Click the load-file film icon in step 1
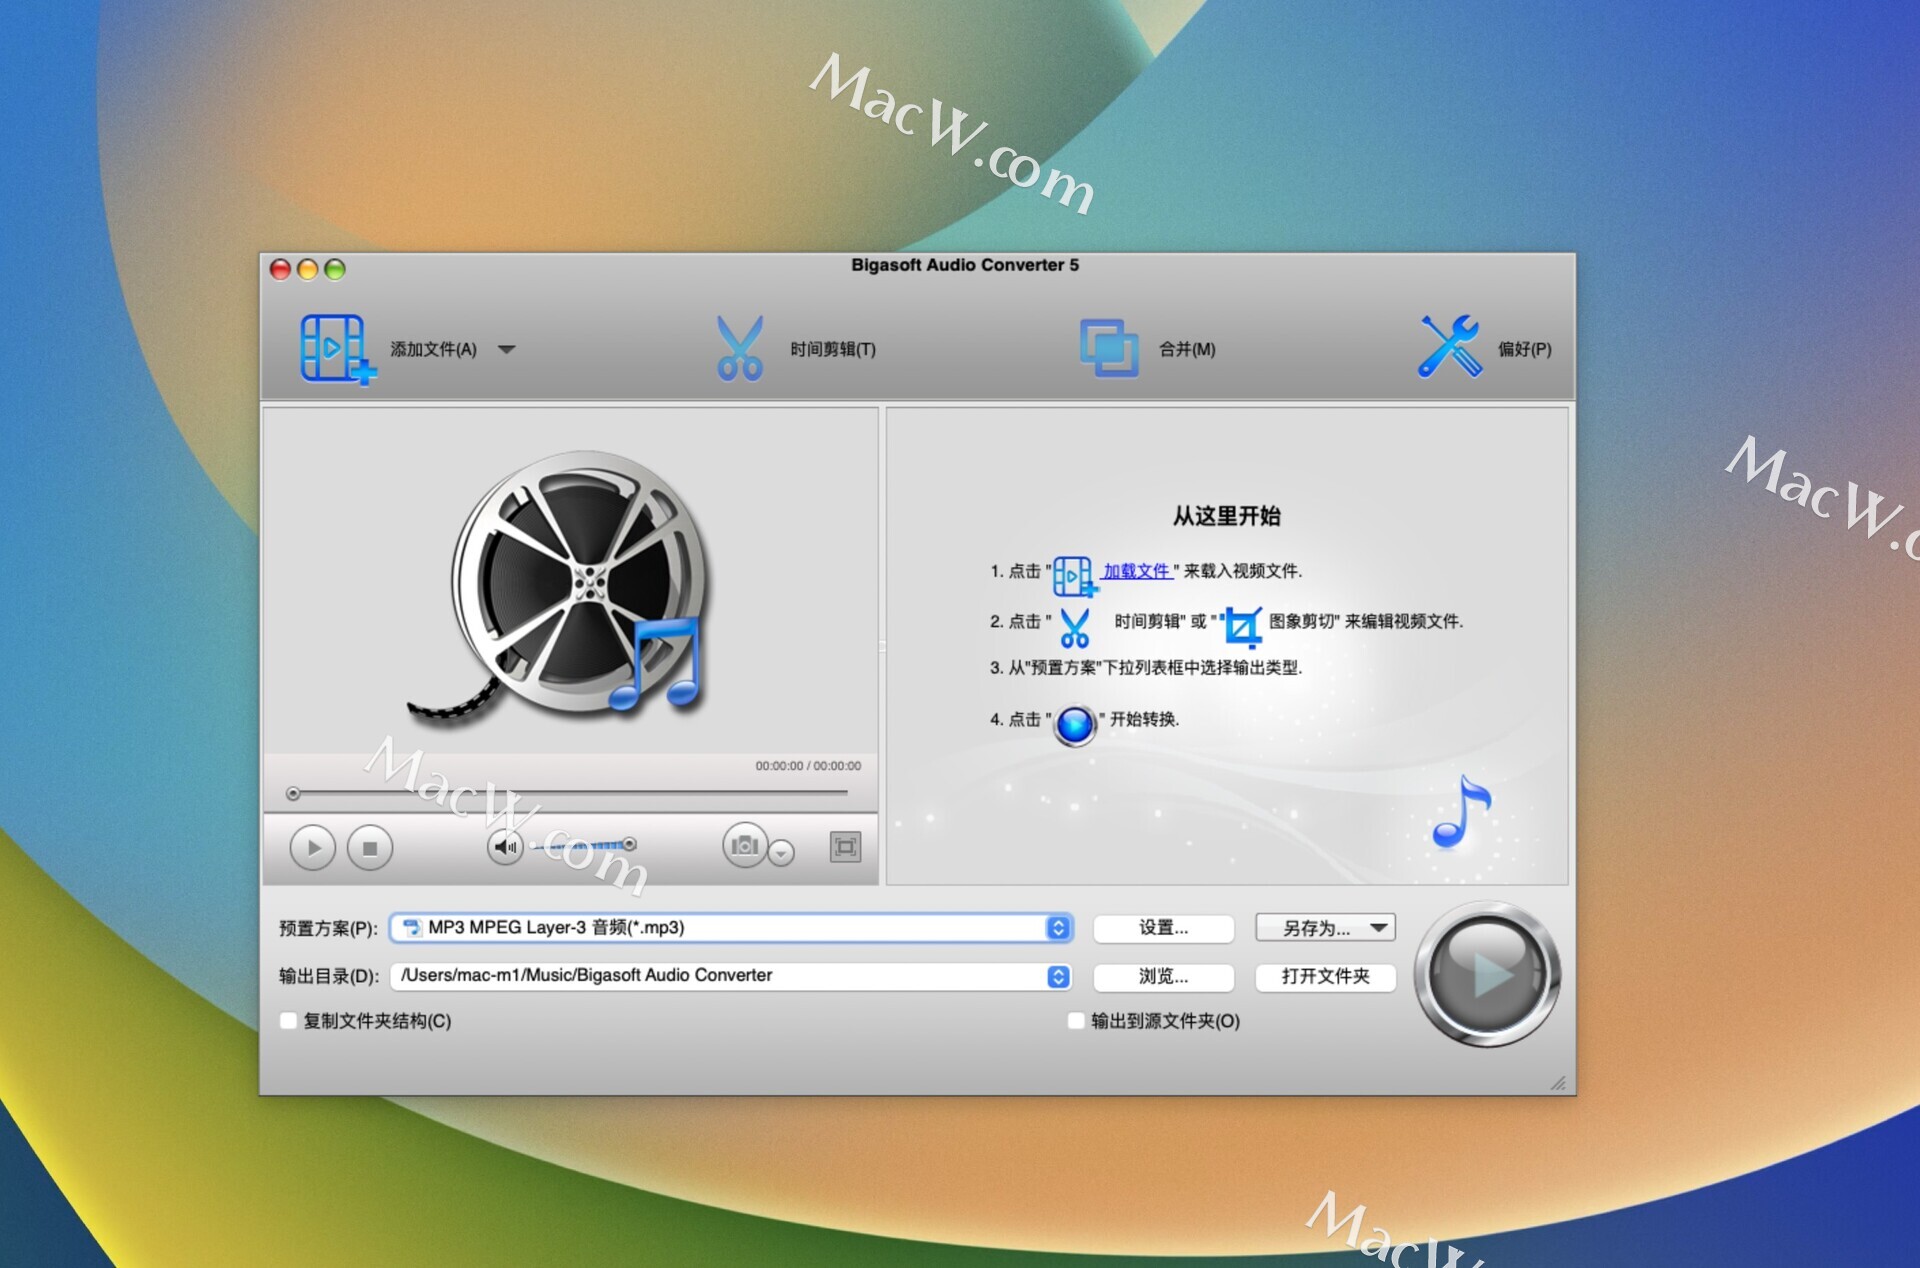Screen dimensions: 1920x1268 (1075, 576)
